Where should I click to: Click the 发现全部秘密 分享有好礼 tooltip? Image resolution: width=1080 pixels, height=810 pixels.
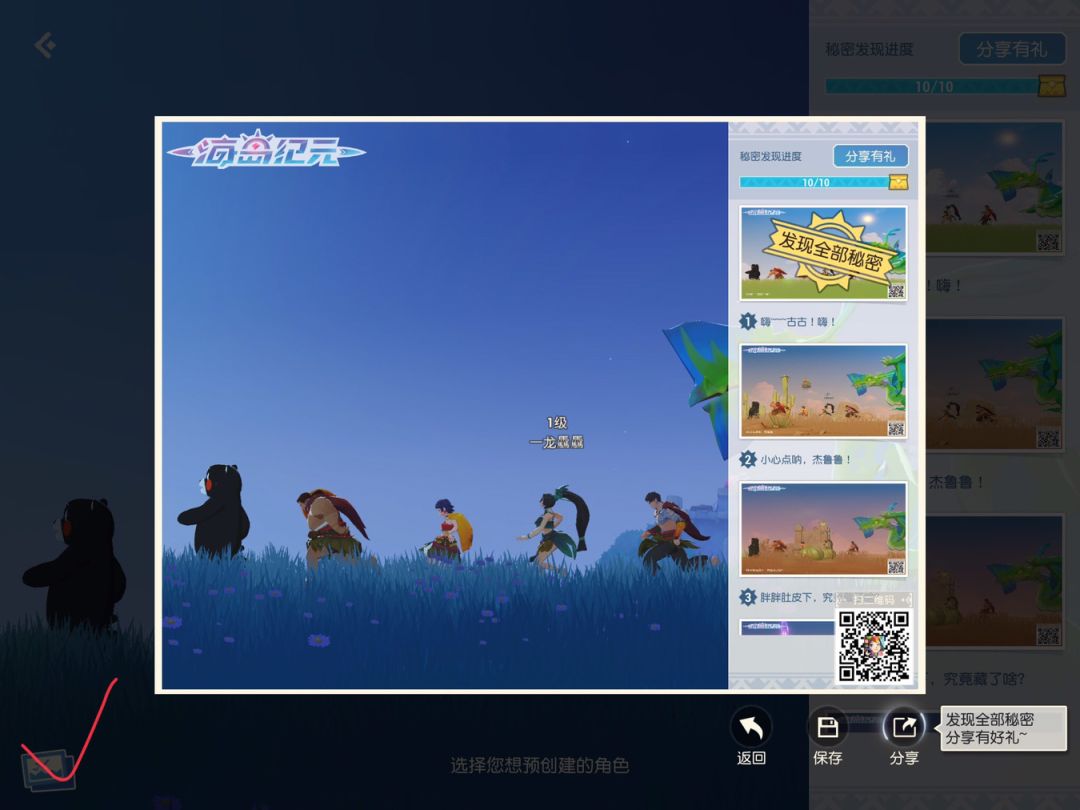[x=1002, y=728]
